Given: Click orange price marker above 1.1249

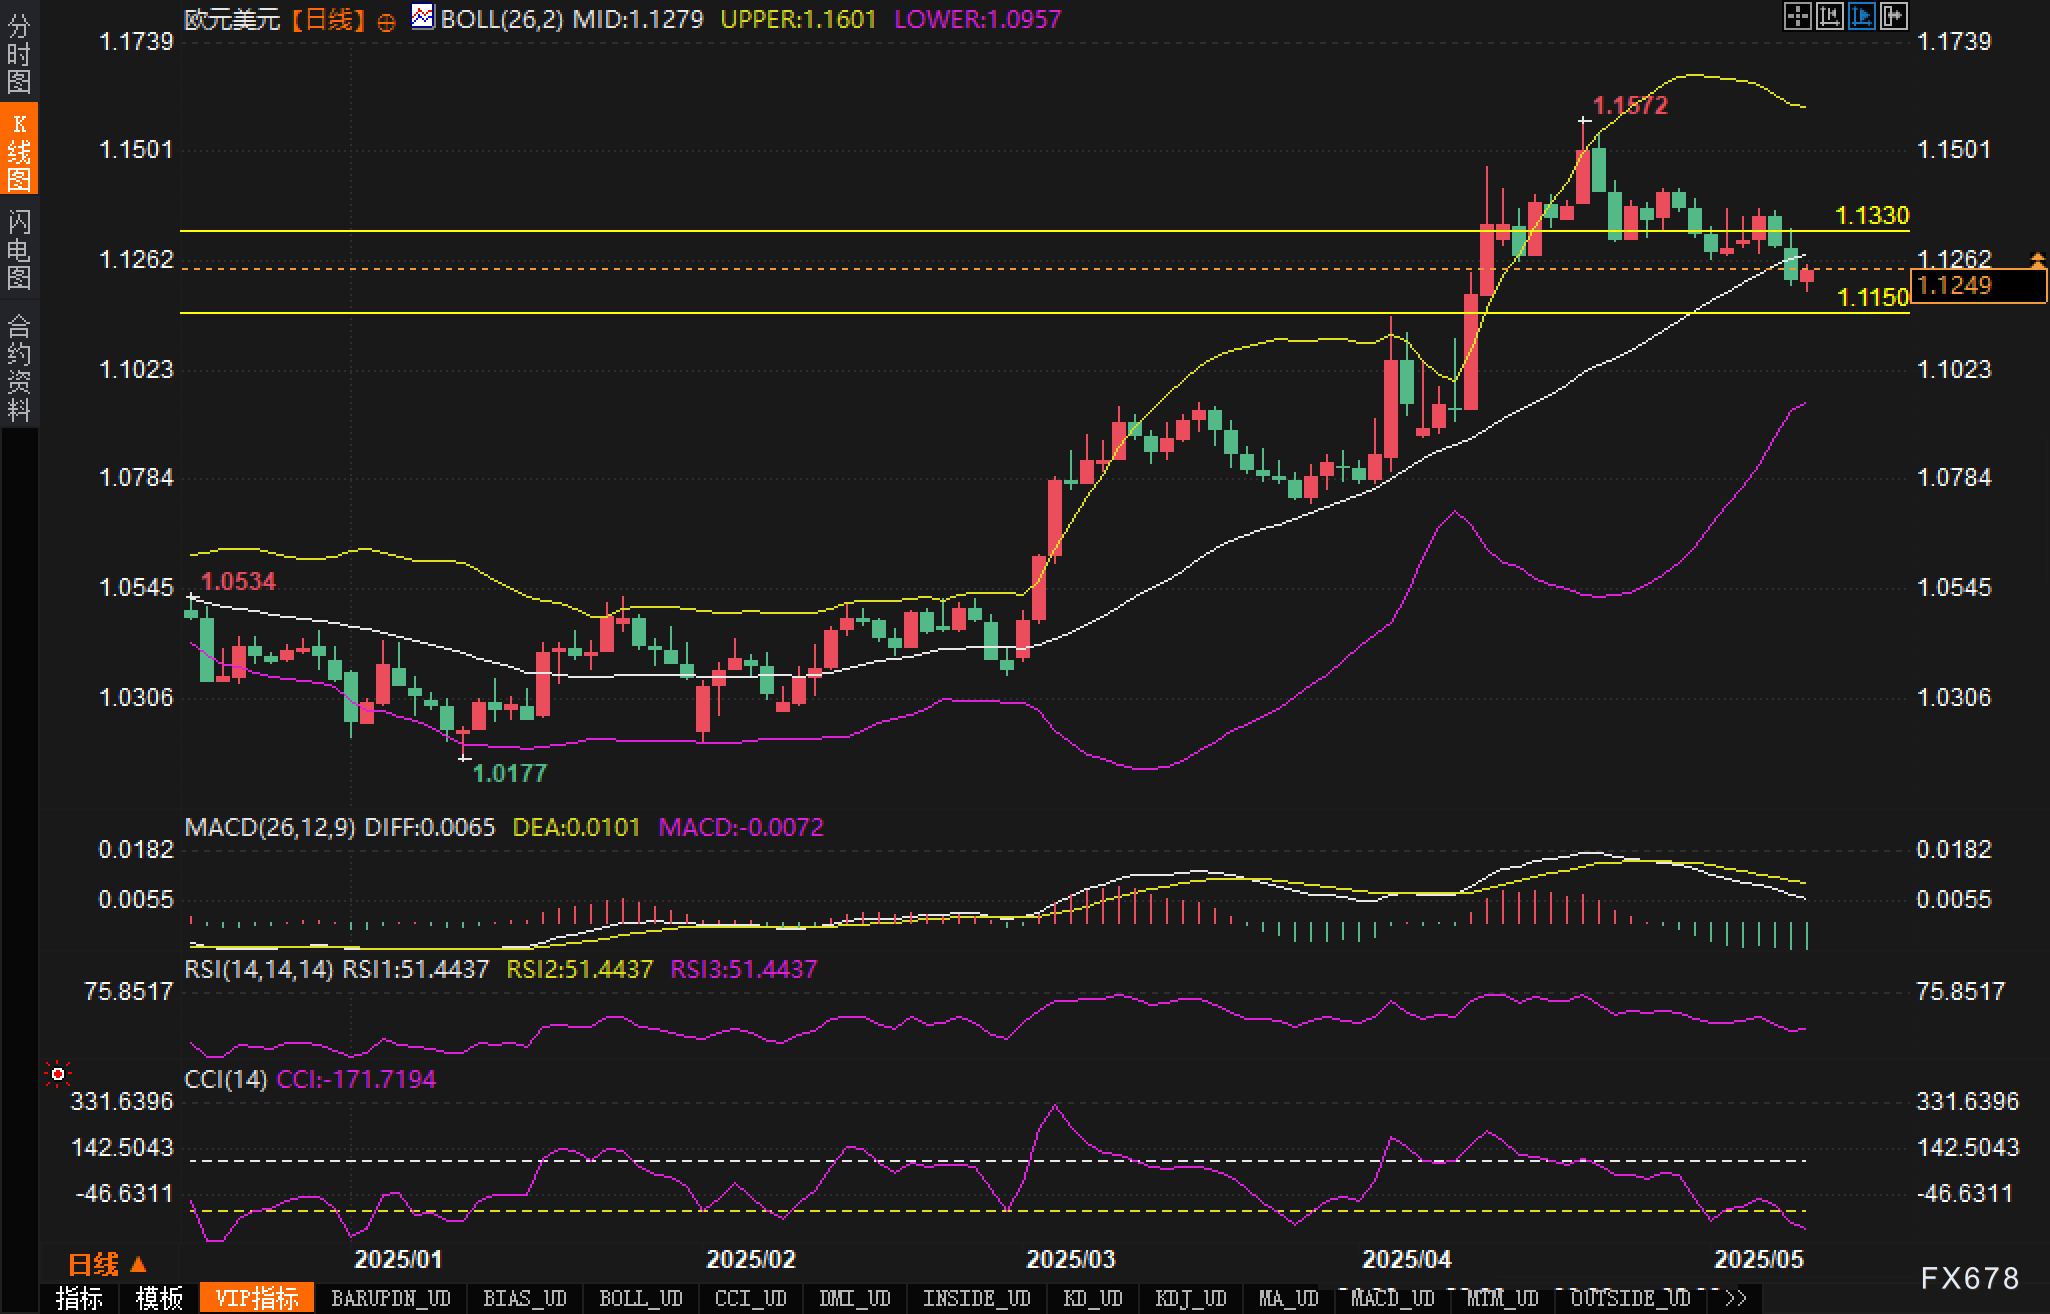Looking at the screenshot, I should coord(2037,261).
